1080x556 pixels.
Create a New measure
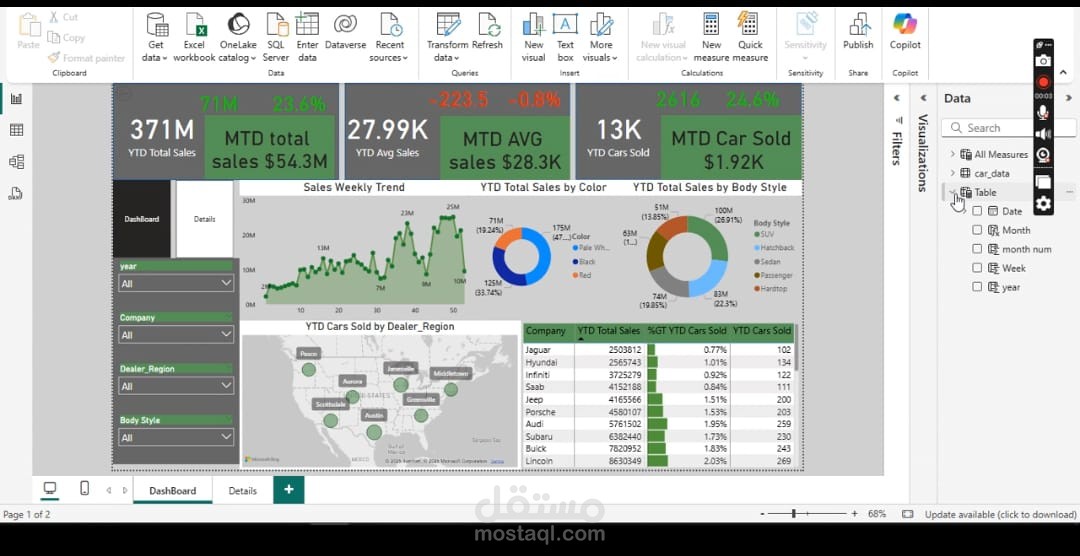click(x=712, y=37)
